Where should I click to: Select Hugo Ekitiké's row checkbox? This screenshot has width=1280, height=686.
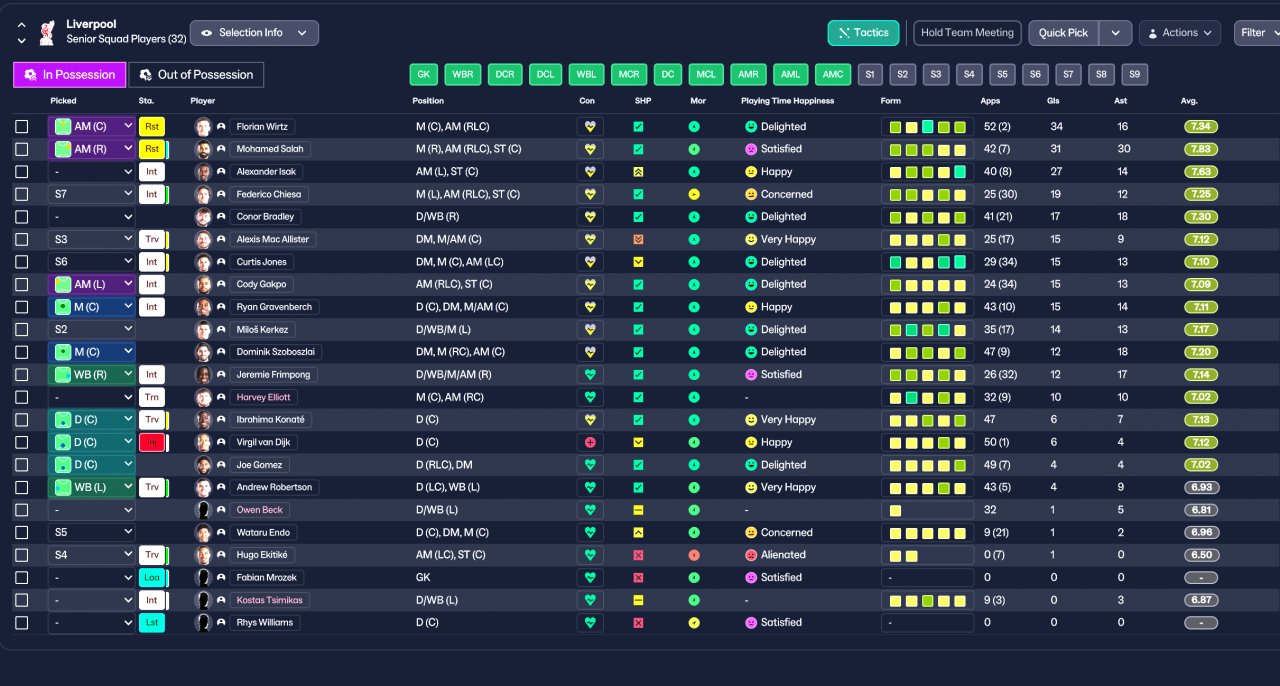(x=22, y=555)
